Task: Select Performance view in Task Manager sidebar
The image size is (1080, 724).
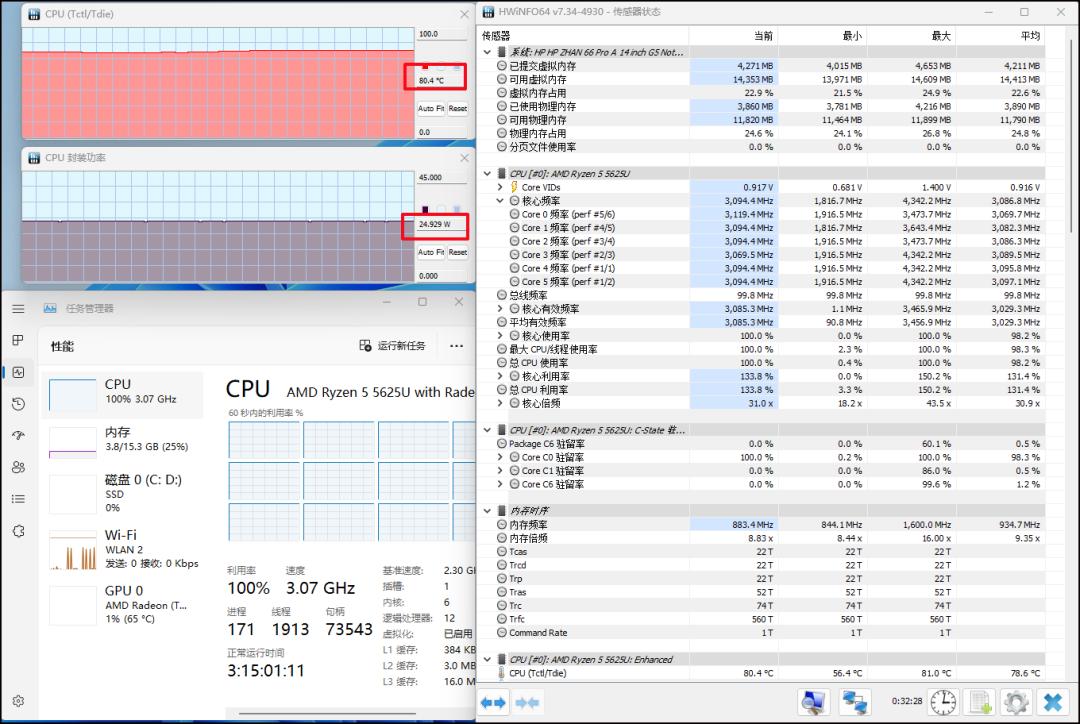Action: [x=18, y=373]
